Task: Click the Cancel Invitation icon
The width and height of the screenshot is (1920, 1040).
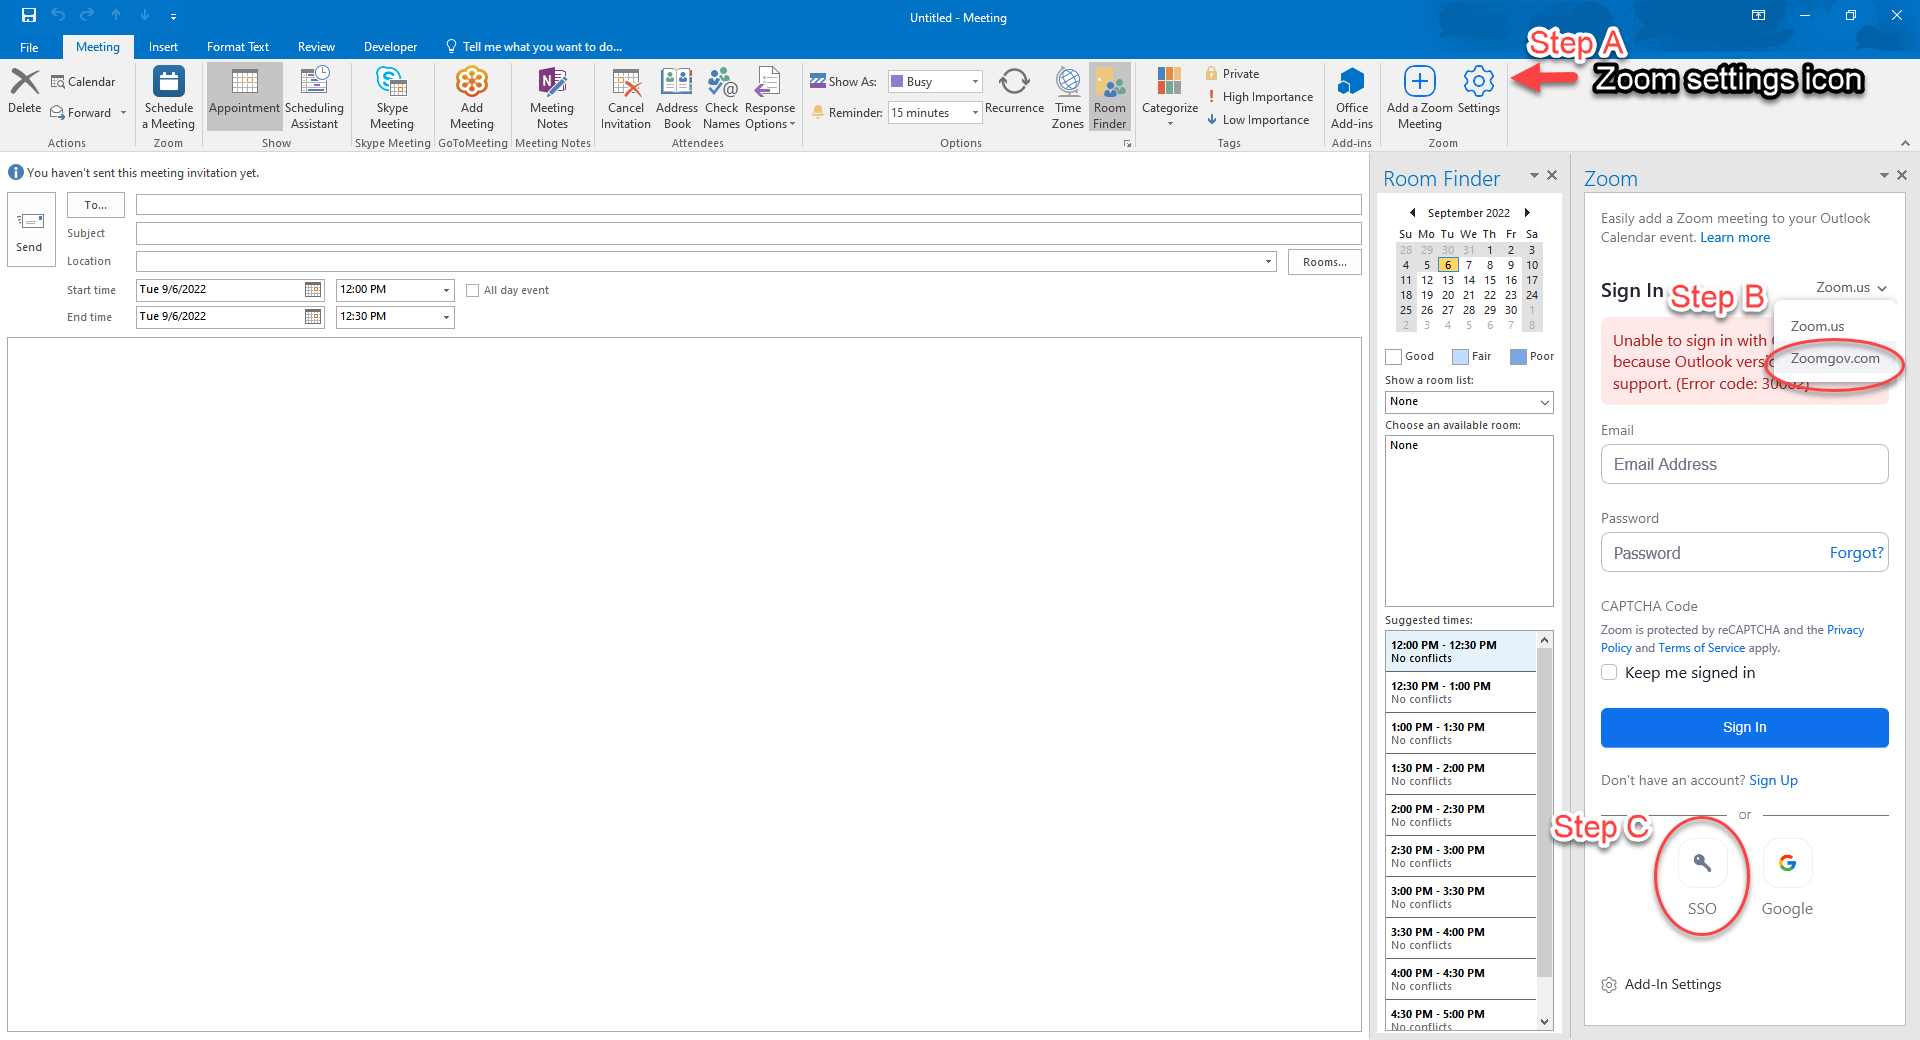Action: pyautogui.click(x=626, y=82)
